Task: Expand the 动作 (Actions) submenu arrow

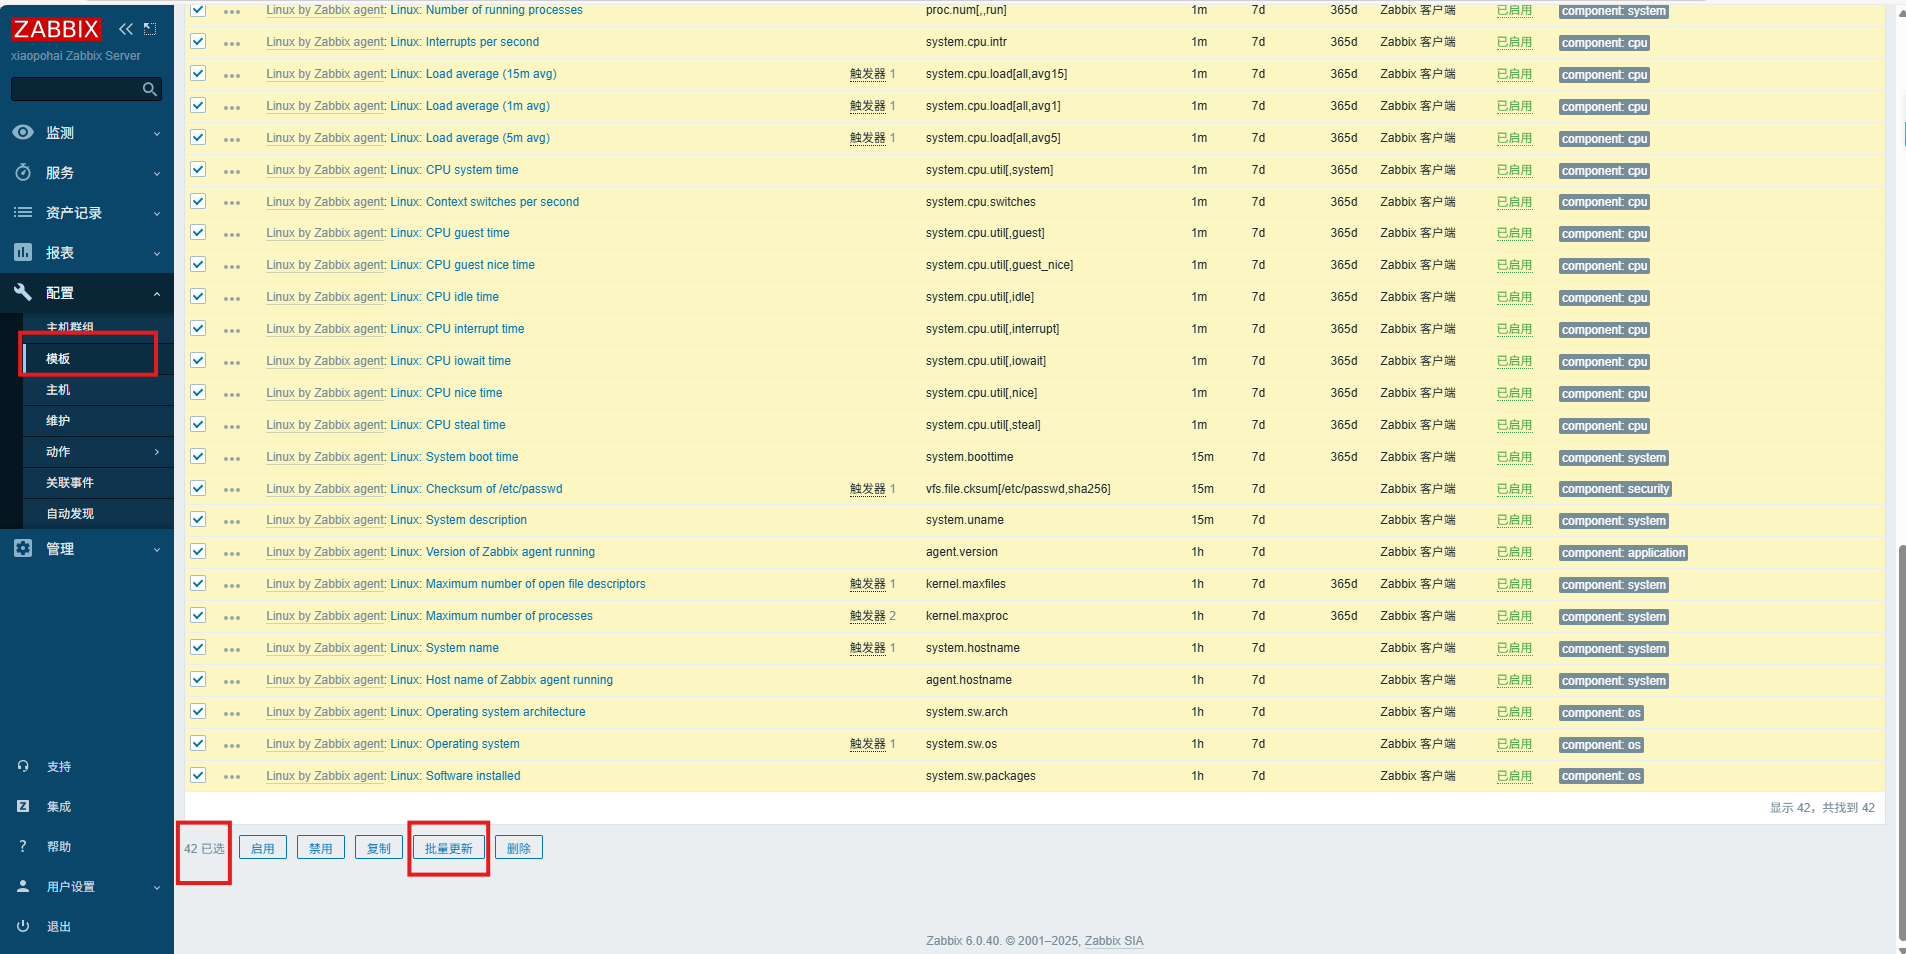Action: (x=157, y=451)
